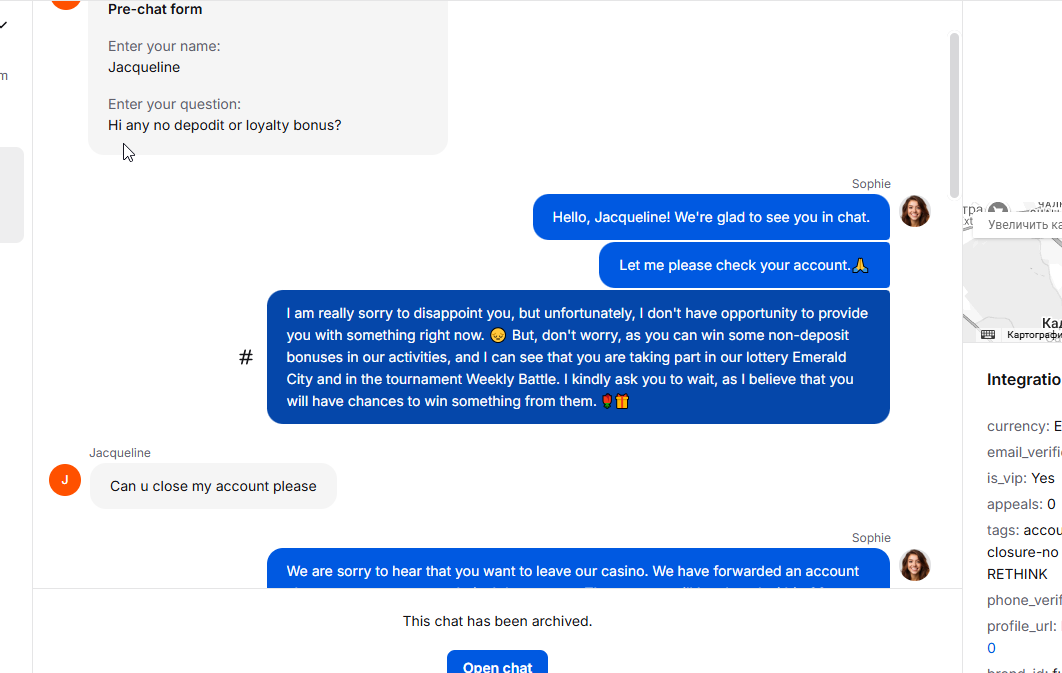This screenshot has height=673, width=1062.
Task: Click the "Hello, Jacqueline!" greeting bubble
Action: click(x=711, y=217)
